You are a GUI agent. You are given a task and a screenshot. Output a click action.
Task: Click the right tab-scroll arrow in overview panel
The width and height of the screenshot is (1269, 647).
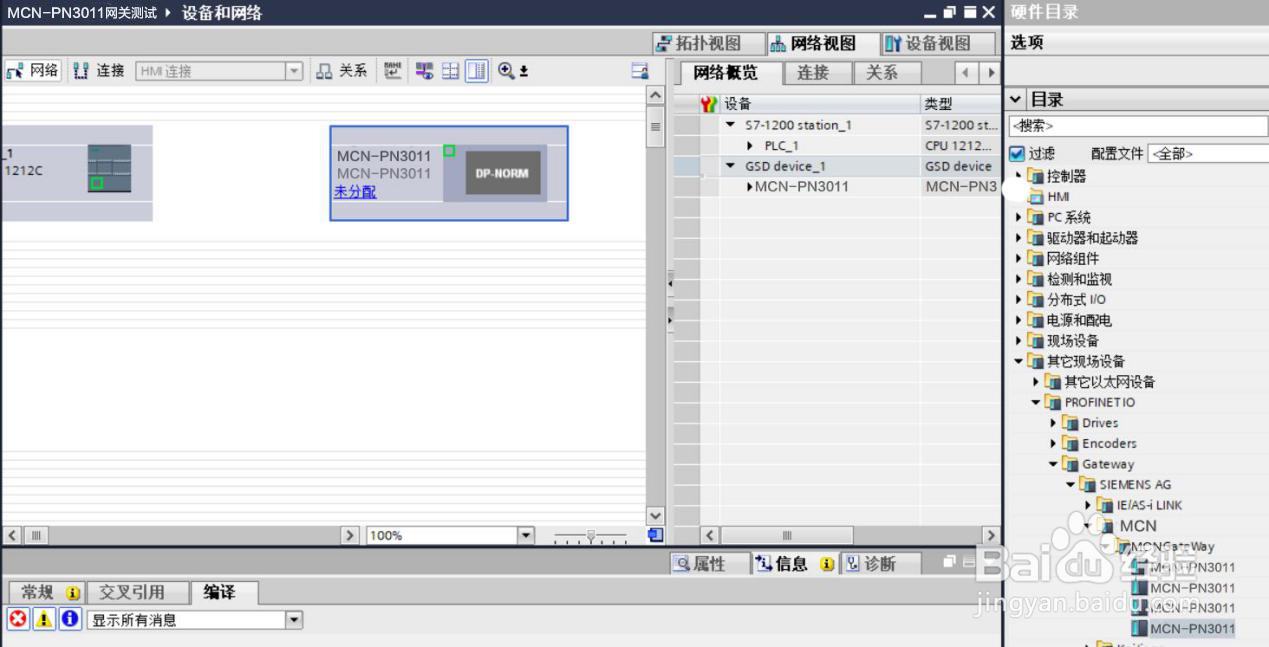click(x=991, y=73)
